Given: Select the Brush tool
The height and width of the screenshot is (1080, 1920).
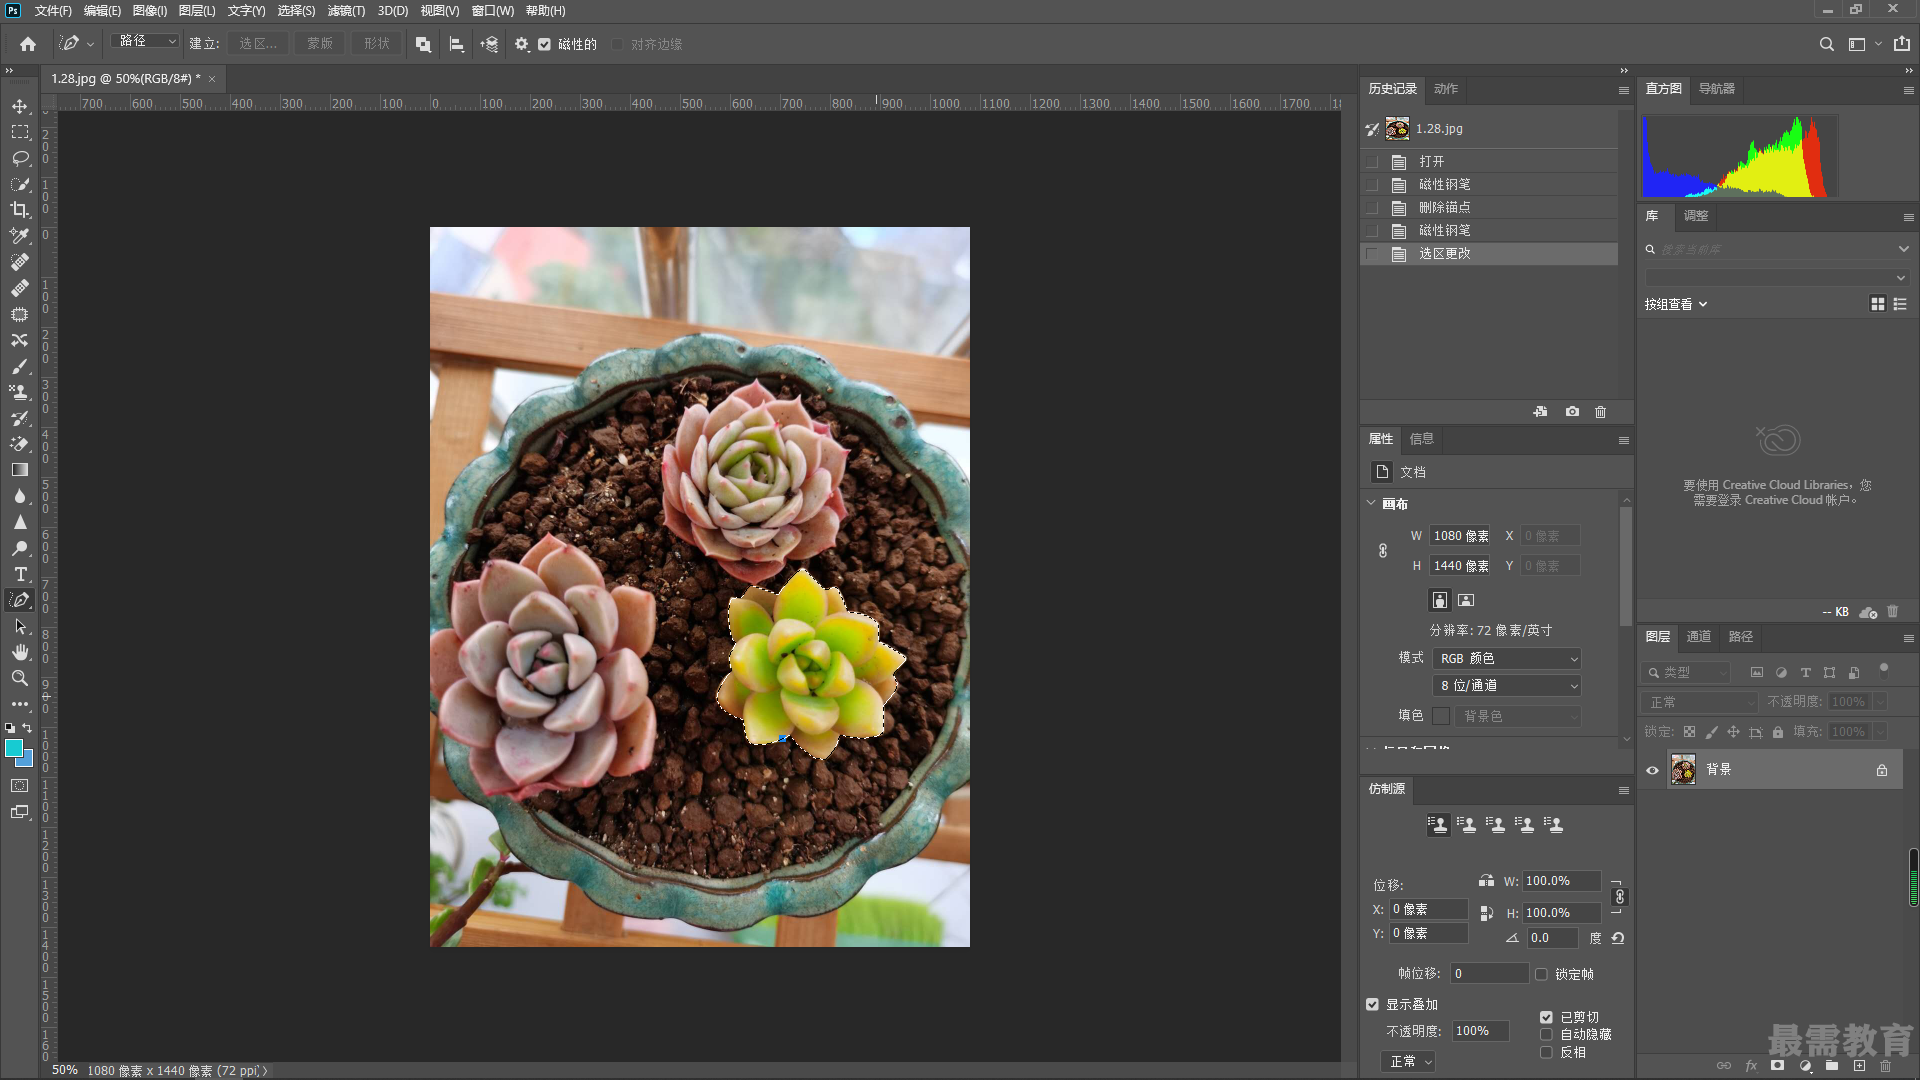Looking at the screenshot, I should point(20,366).
